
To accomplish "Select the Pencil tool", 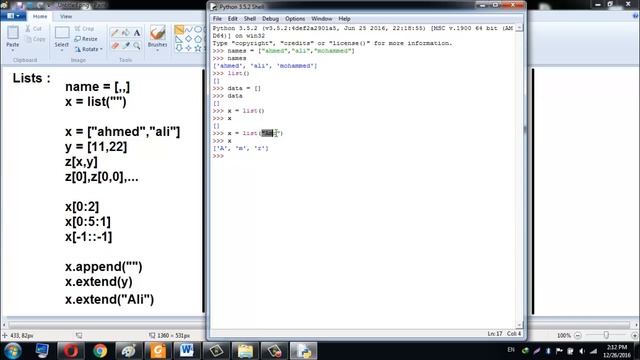I will click(115, 33).
